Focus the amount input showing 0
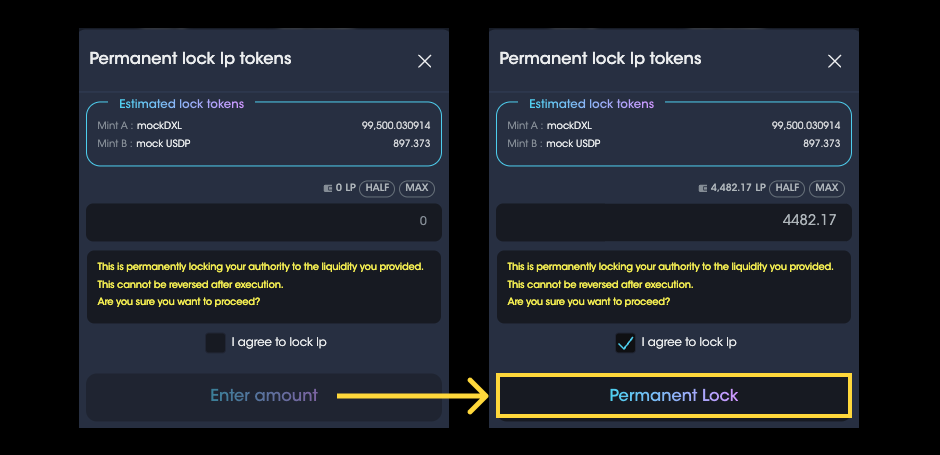Viewport: 940px width, 455px height. 264,222
